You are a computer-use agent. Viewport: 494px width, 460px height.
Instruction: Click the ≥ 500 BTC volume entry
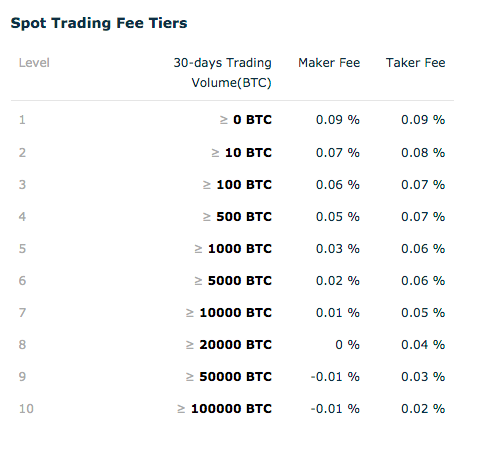click(237, 217)
